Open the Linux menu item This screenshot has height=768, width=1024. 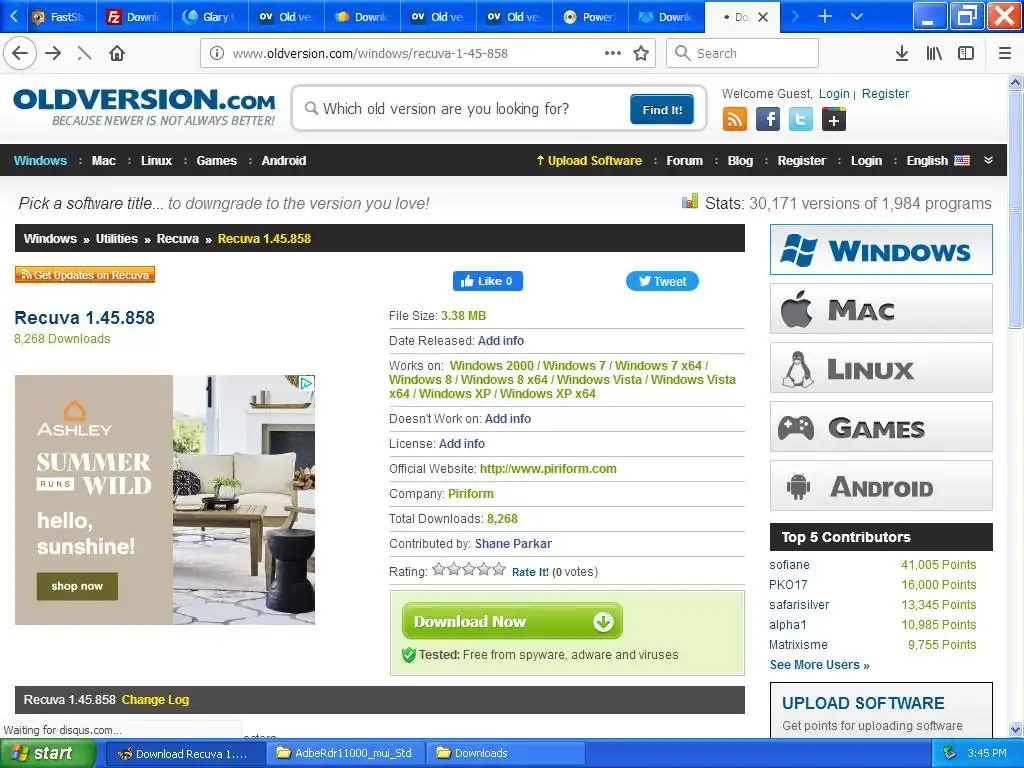coord(156,161)
